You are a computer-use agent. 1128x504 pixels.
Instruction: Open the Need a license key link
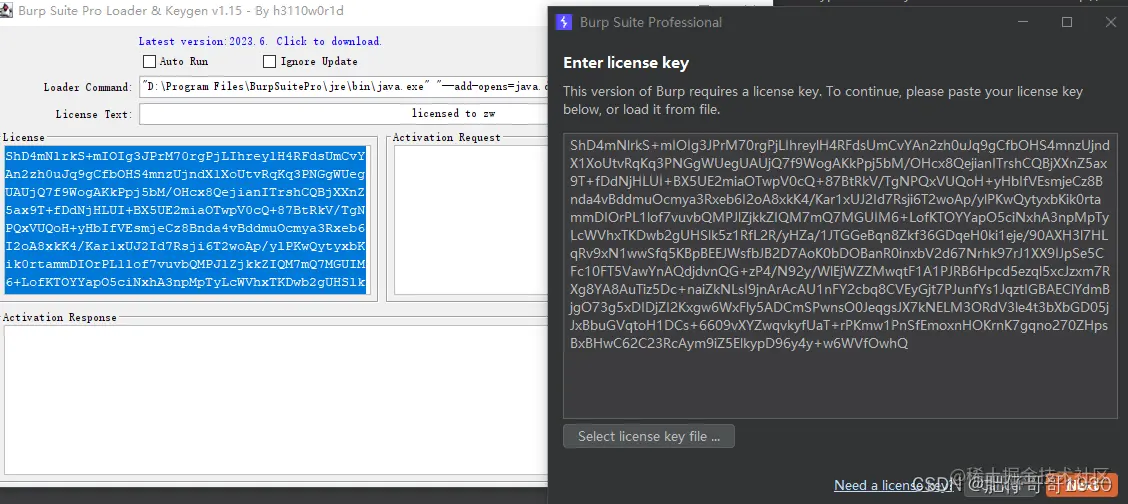tap(893, 485)
